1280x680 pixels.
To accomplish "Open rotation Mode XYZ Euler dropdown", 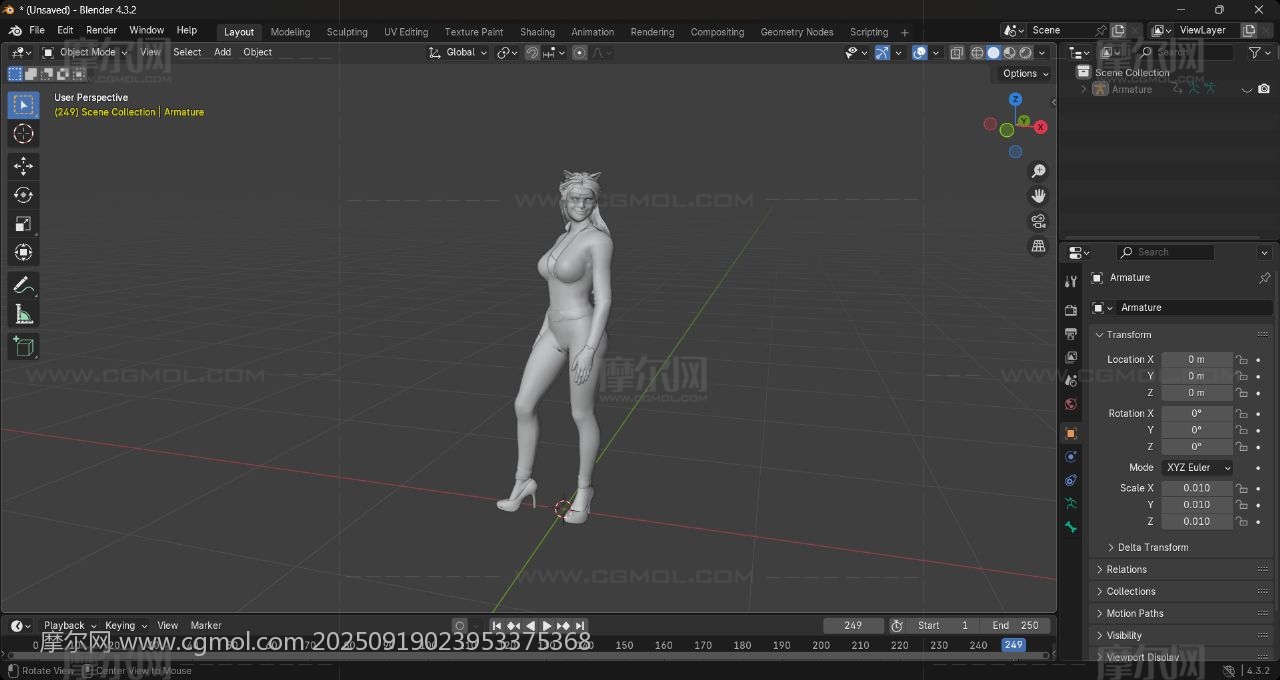I will [x=1197, y=468].
